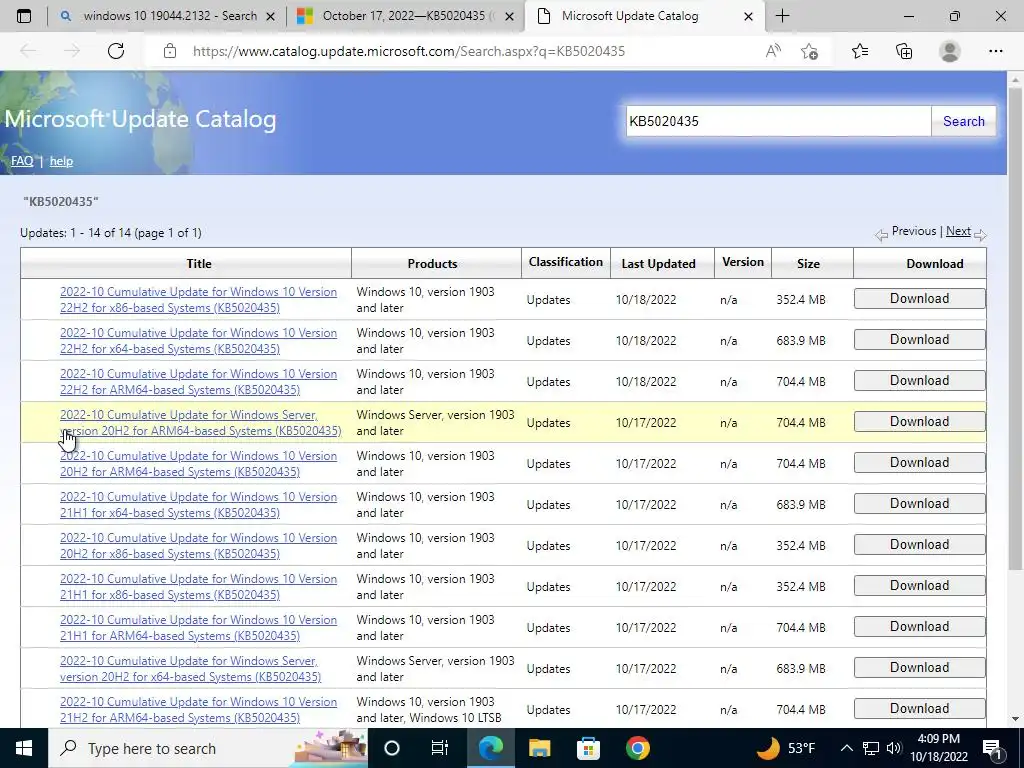Open the Collections icon
This screenshot has width=1024, height=768.
tap(904, 51)
